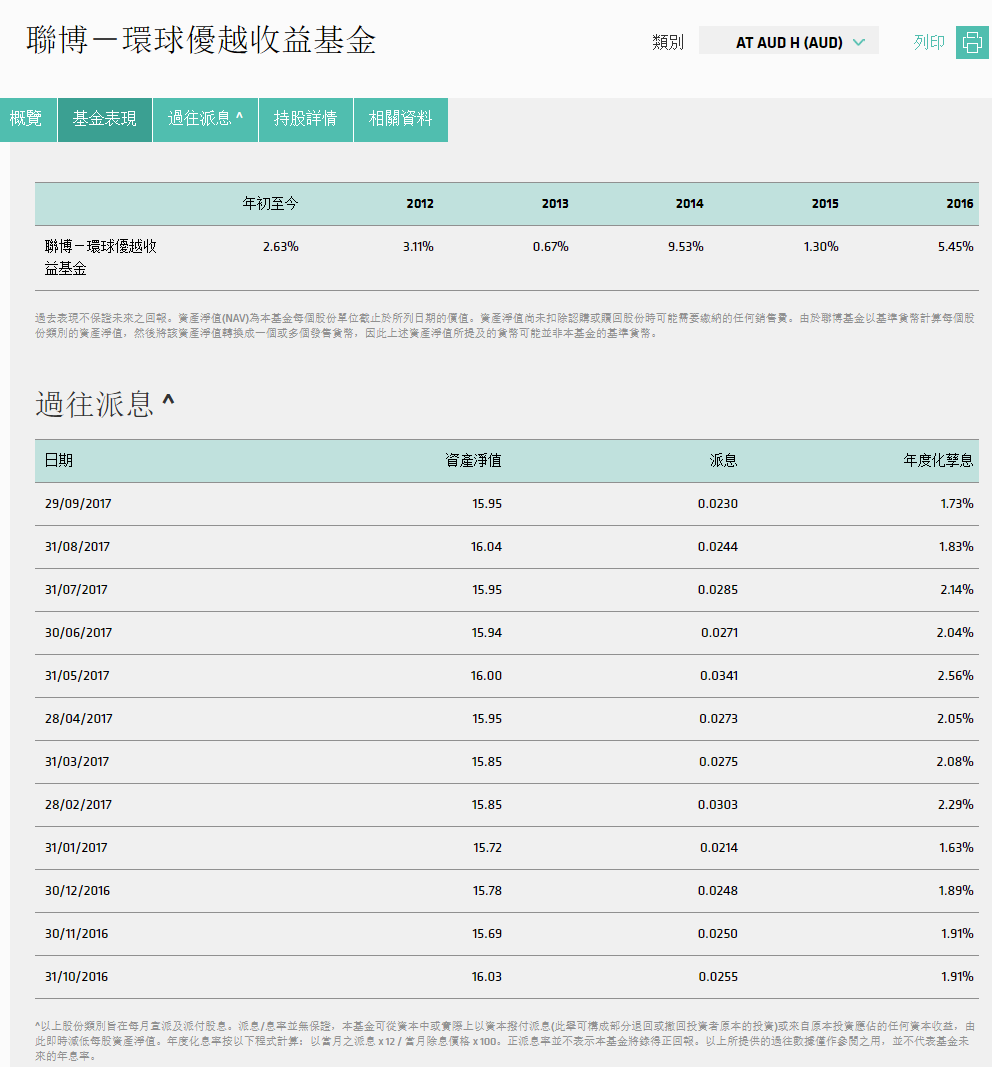Viewport: 992px width, 1067px height.
Task: Click NAV 16.04 in the 31/08/2017 row
Action: (x=486, y=546)
